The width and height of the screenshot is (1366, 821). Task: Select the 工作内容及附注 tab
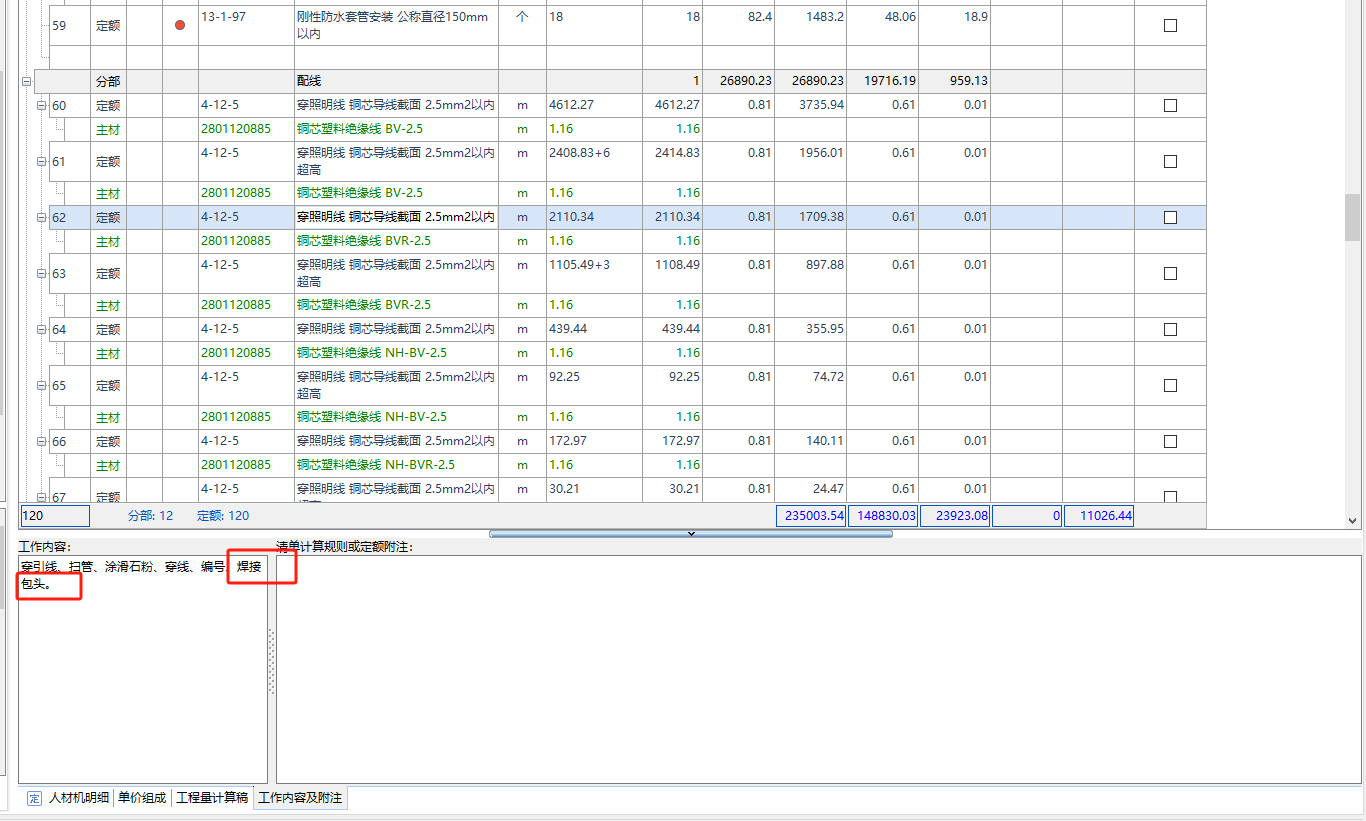click(300, 798)
